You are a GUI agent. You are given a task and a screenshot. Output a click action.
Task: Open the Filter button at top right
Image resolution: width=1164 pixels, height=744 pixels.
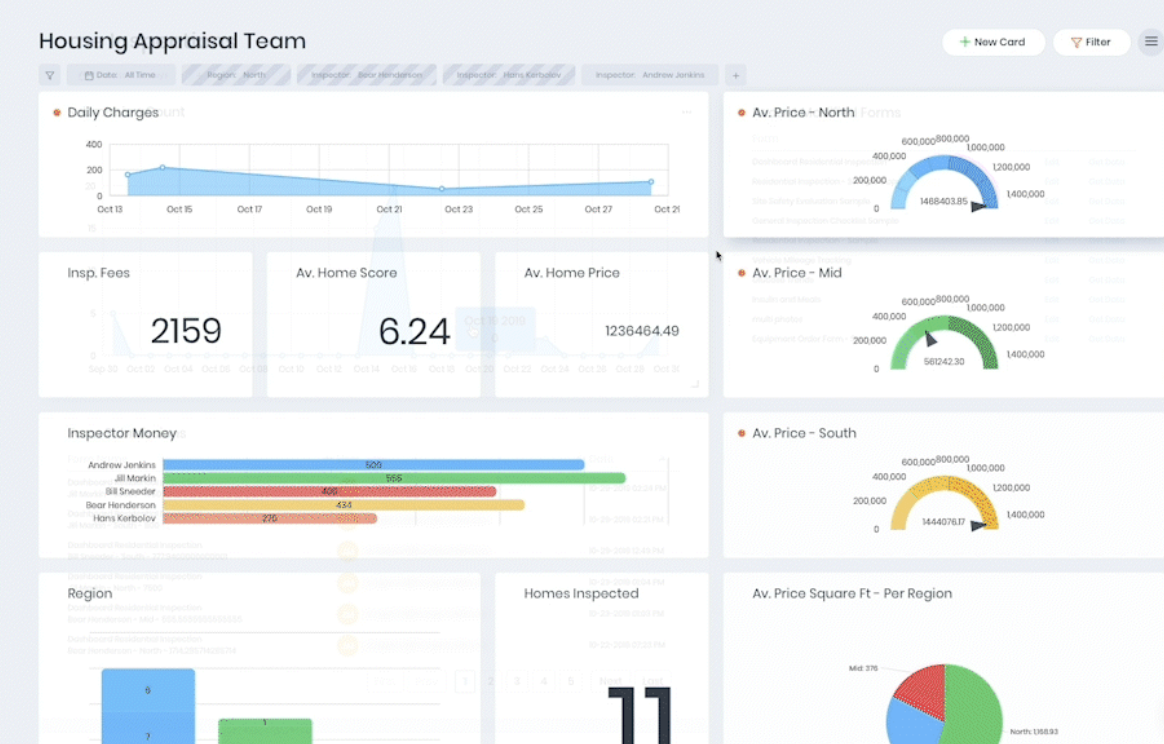(1091, 42)
